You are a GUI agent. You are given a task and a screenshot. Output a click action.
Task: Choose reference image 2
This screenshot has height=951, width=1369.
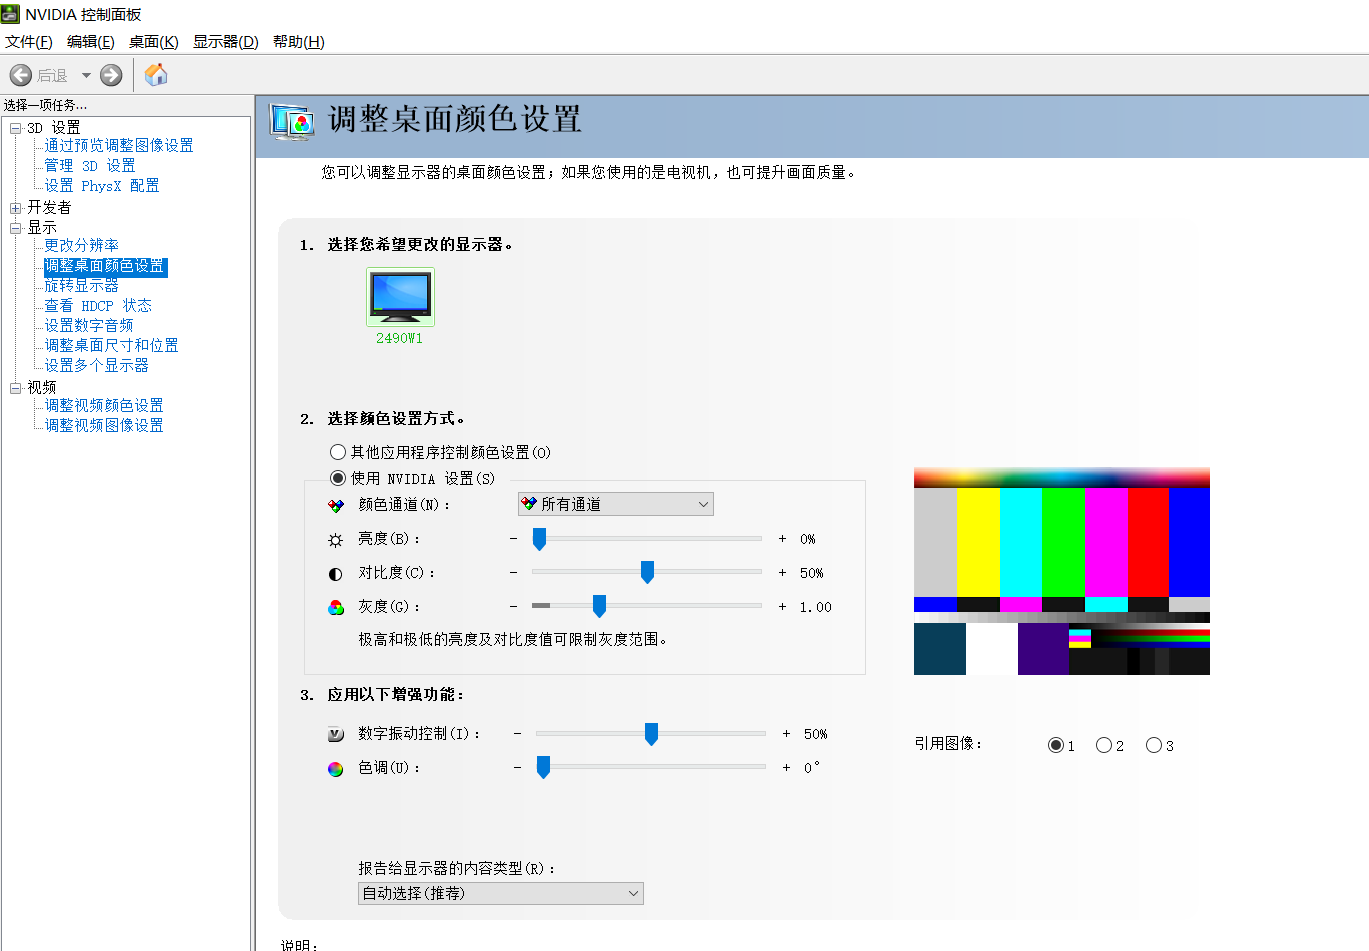point(1104,745)
